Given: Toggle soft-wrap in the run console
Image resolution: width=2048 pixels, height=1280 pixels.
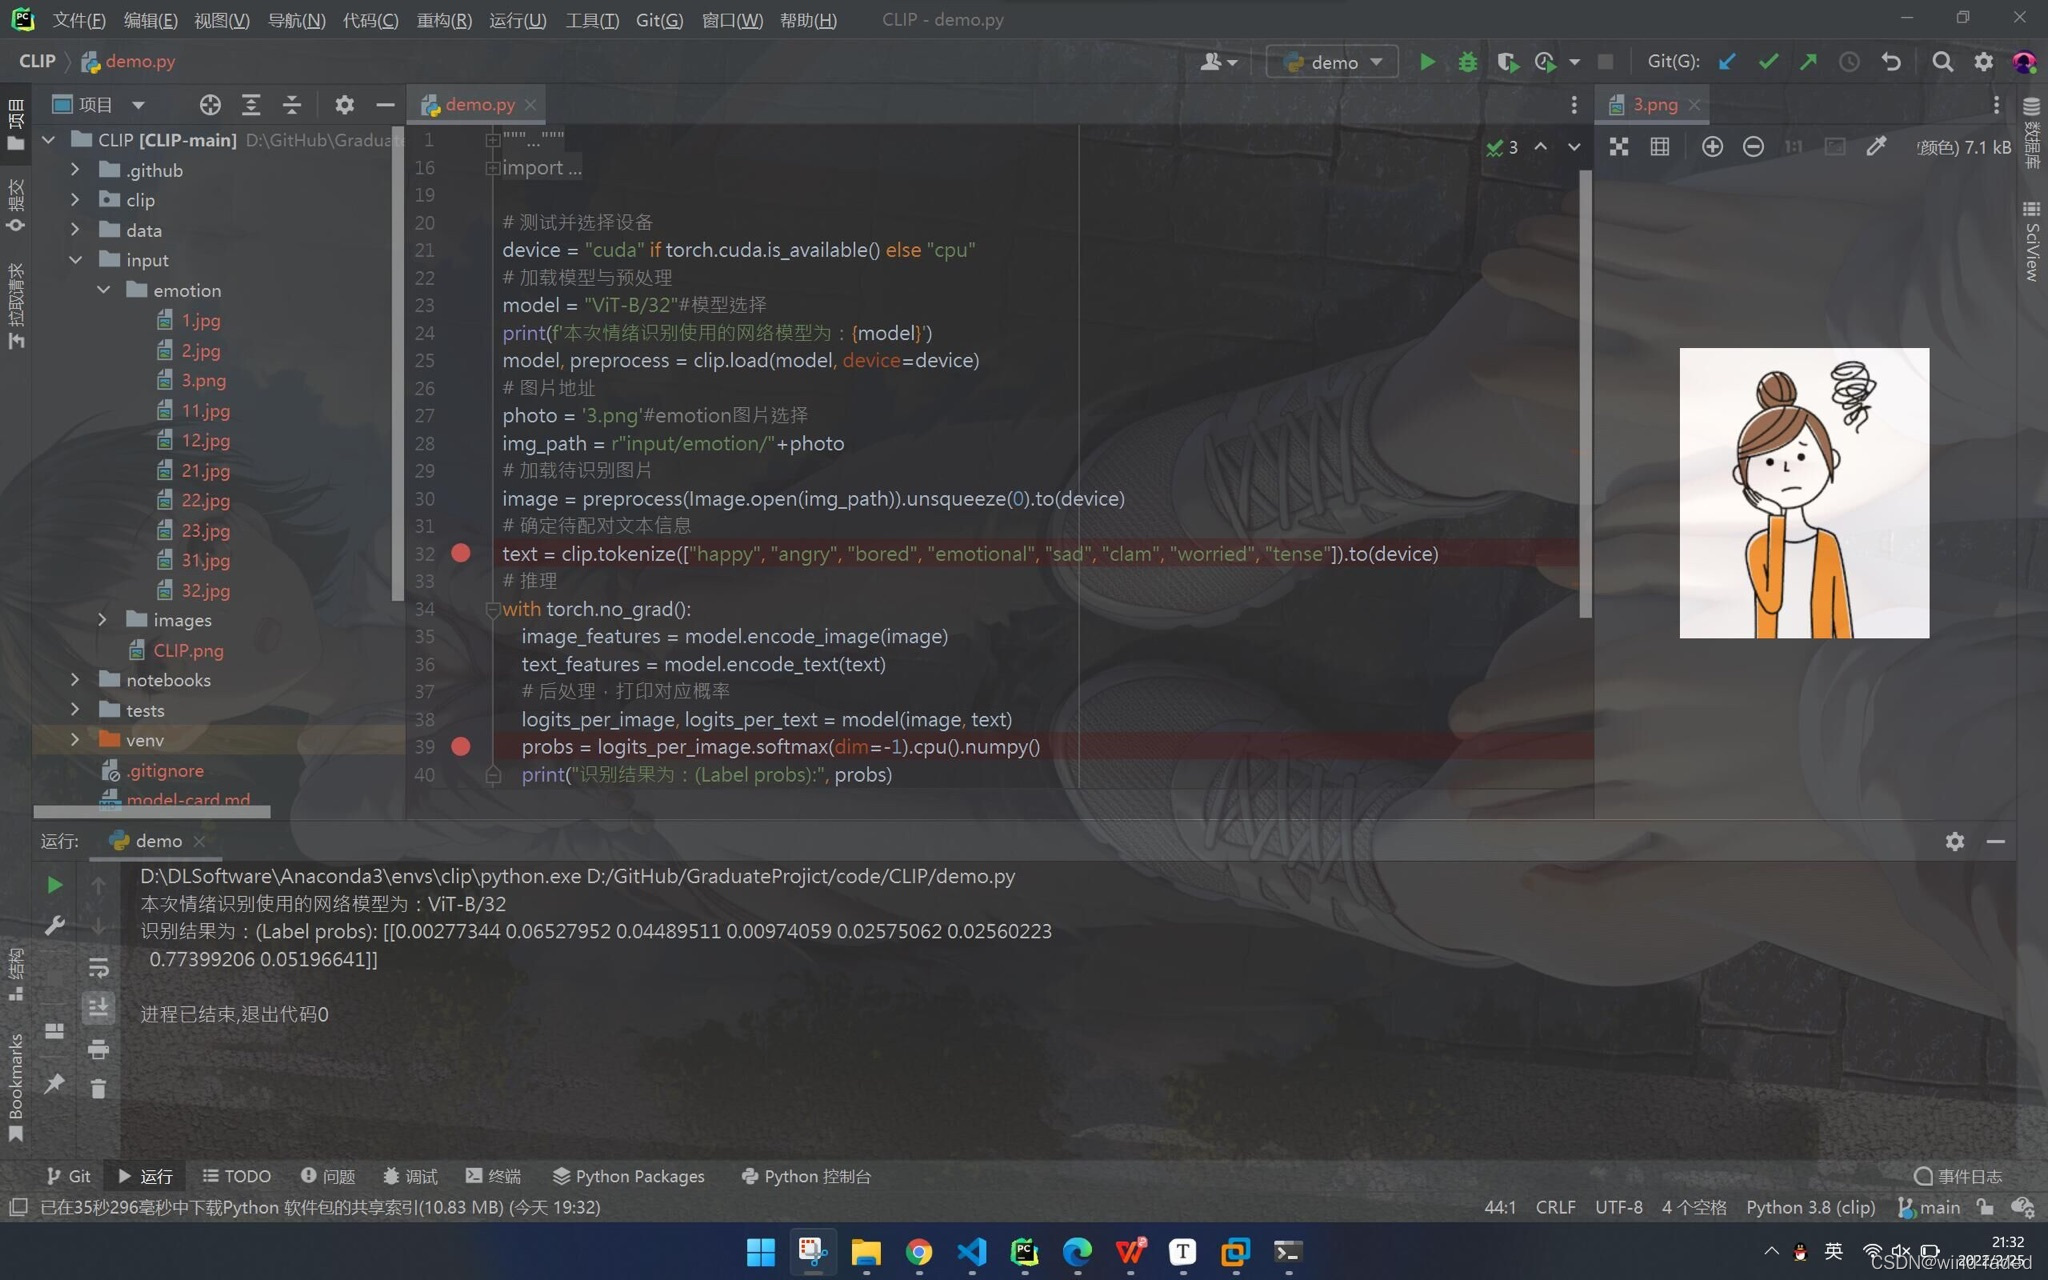Looking at the screenshot, I should point(98,967).
